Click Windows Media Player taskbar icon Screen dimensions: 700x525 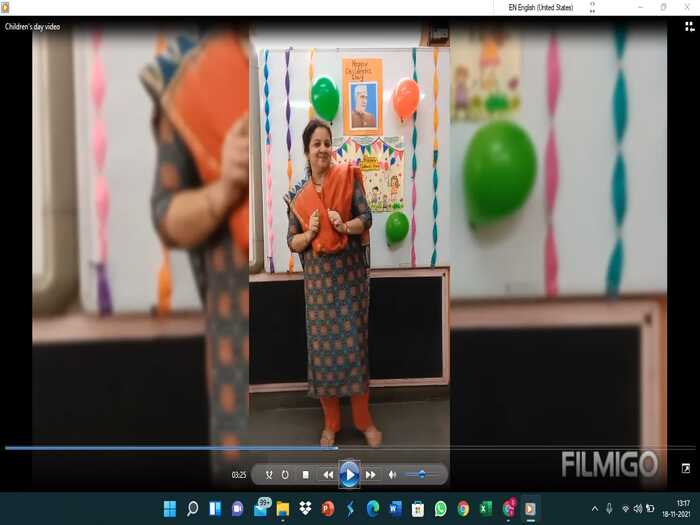530,508
